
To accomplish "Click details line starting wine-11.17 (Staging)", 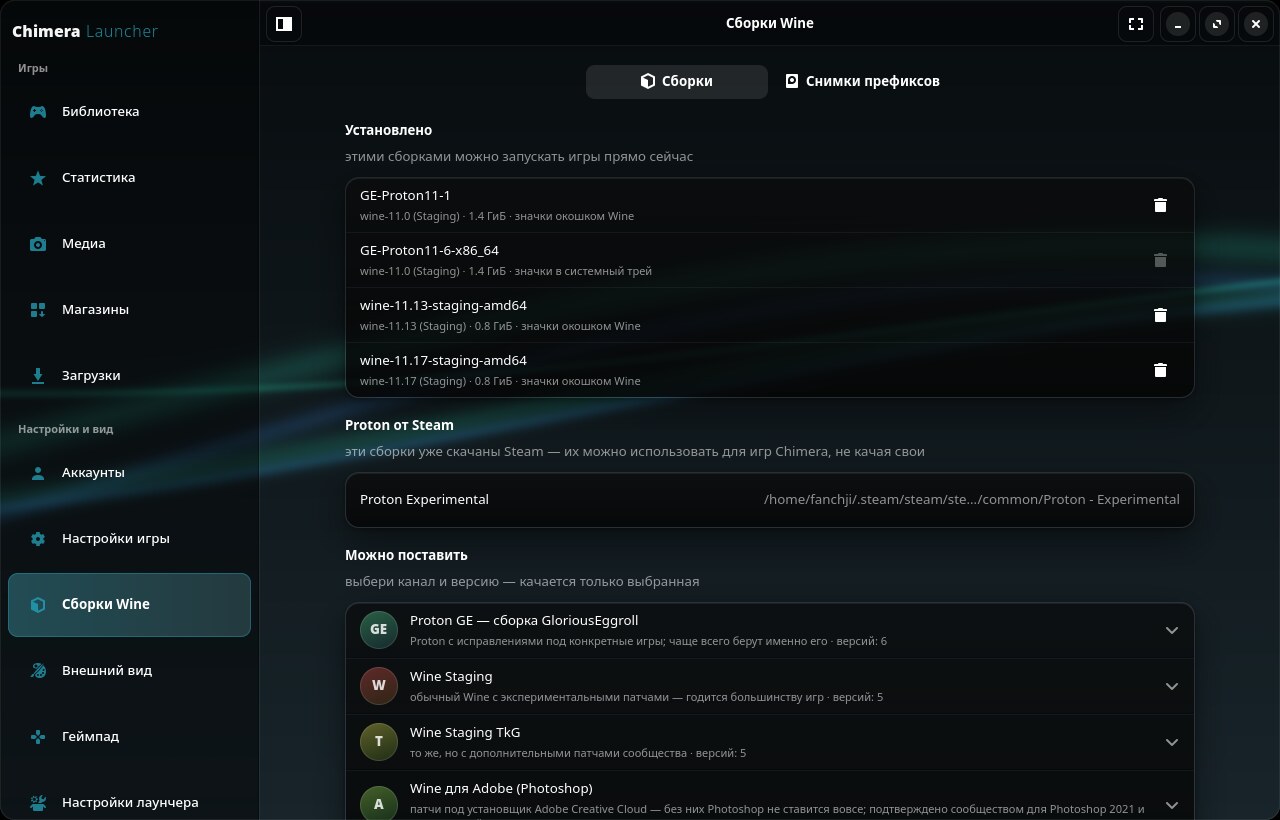I will pos(500,381).
